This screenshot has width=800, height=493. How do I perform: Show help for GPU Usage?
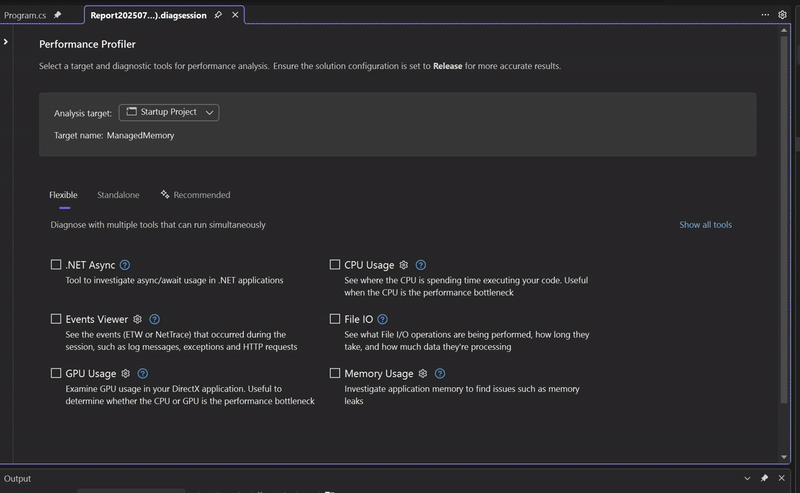tap(142, 374)
